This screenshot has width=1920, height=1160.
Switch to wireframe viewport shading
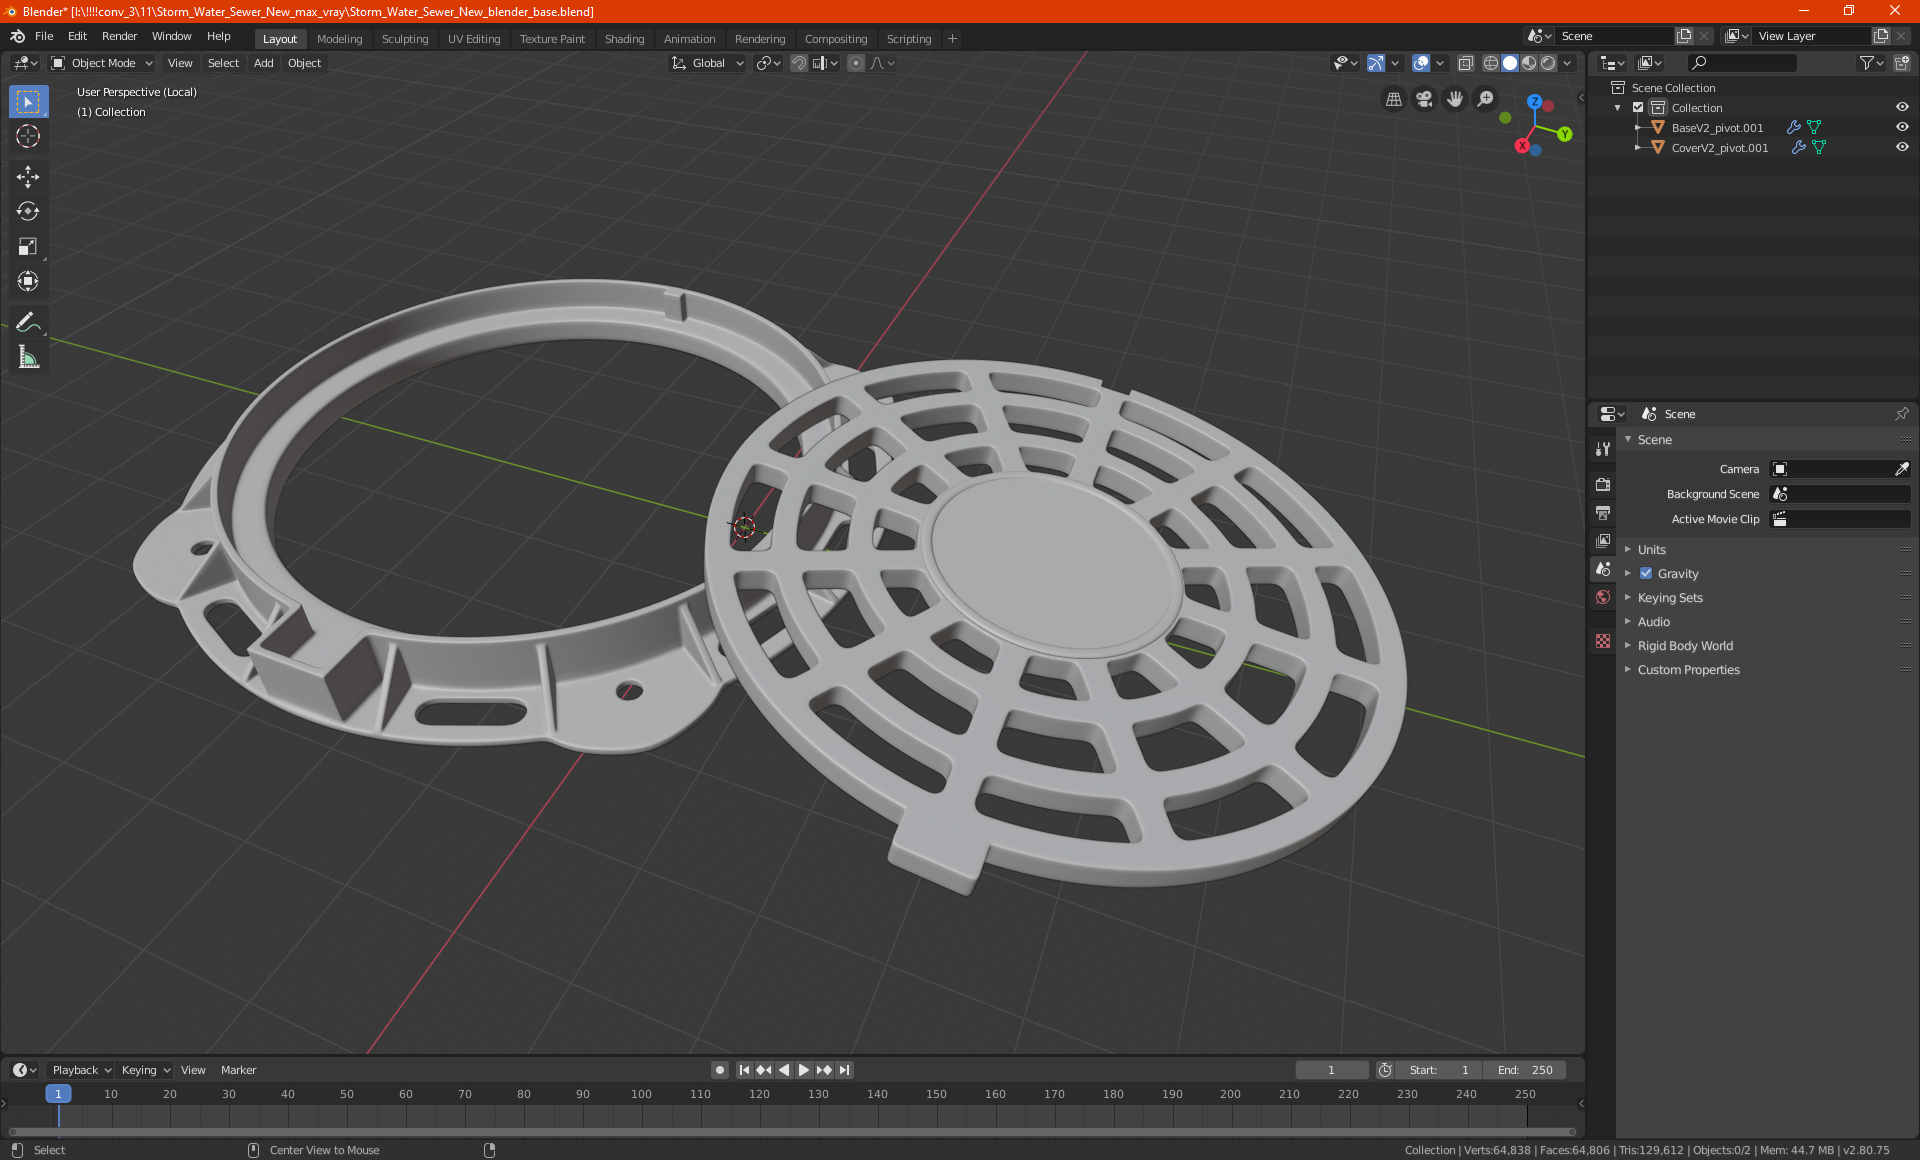coord(1491,63)
